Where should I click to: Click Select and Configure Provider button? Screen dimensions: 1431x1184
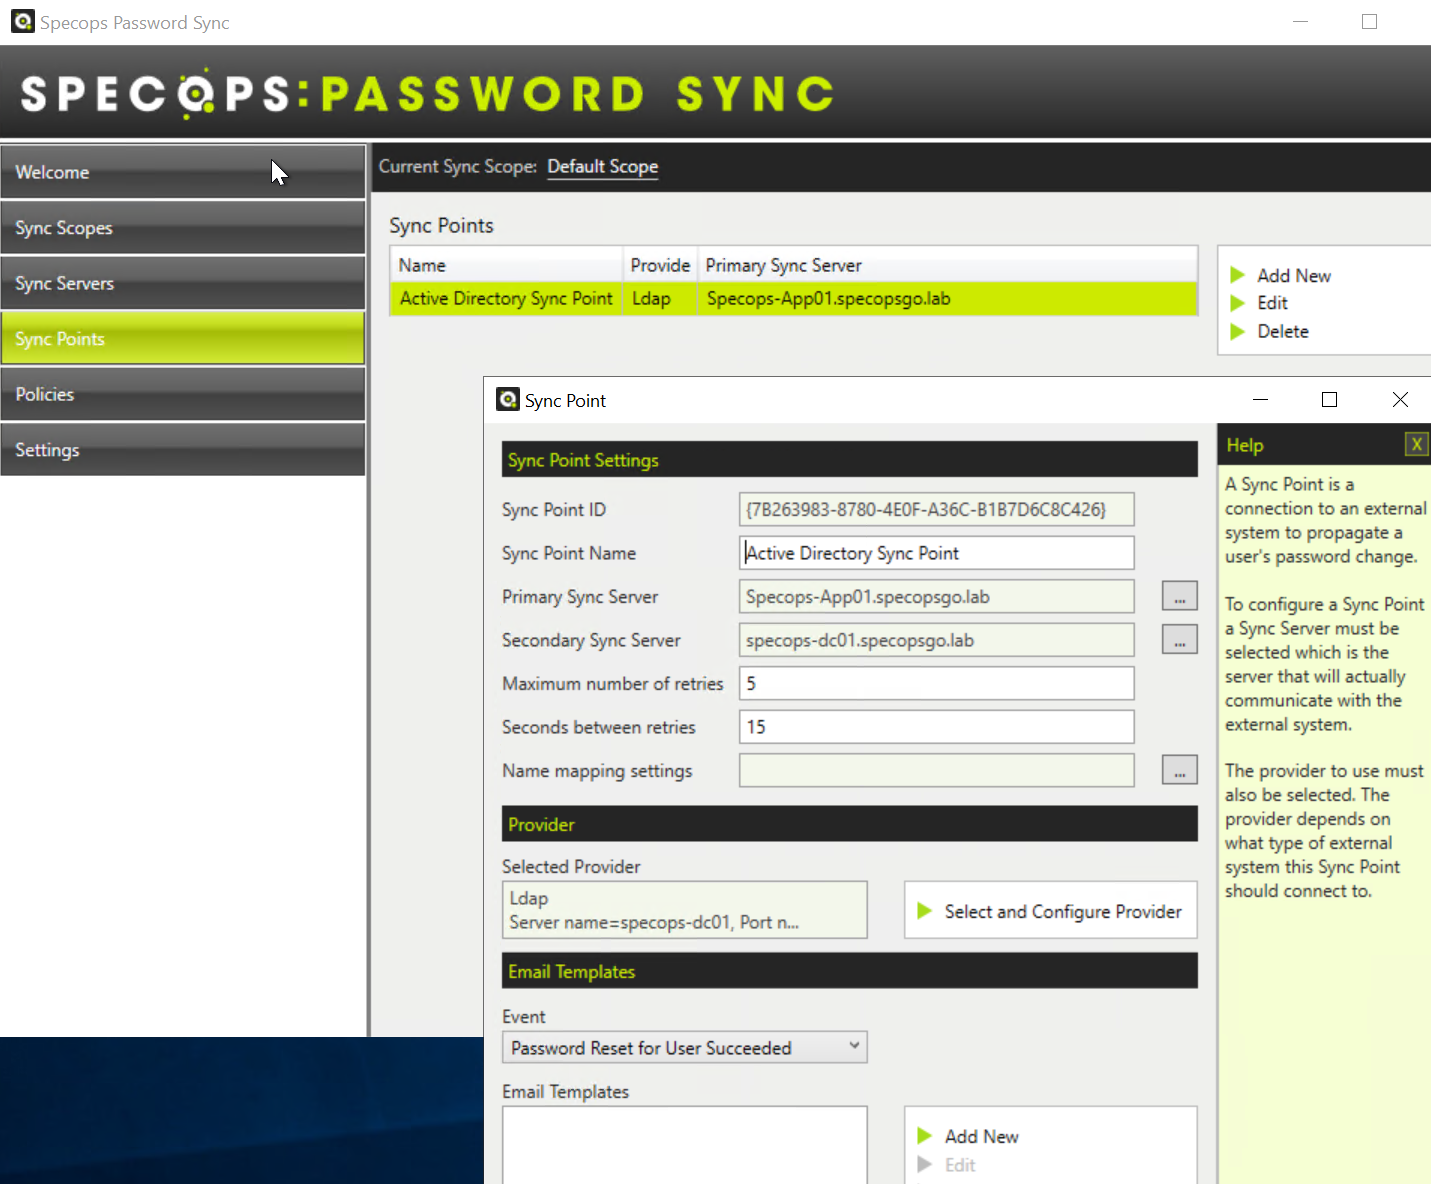click(x=1050, y=910)
